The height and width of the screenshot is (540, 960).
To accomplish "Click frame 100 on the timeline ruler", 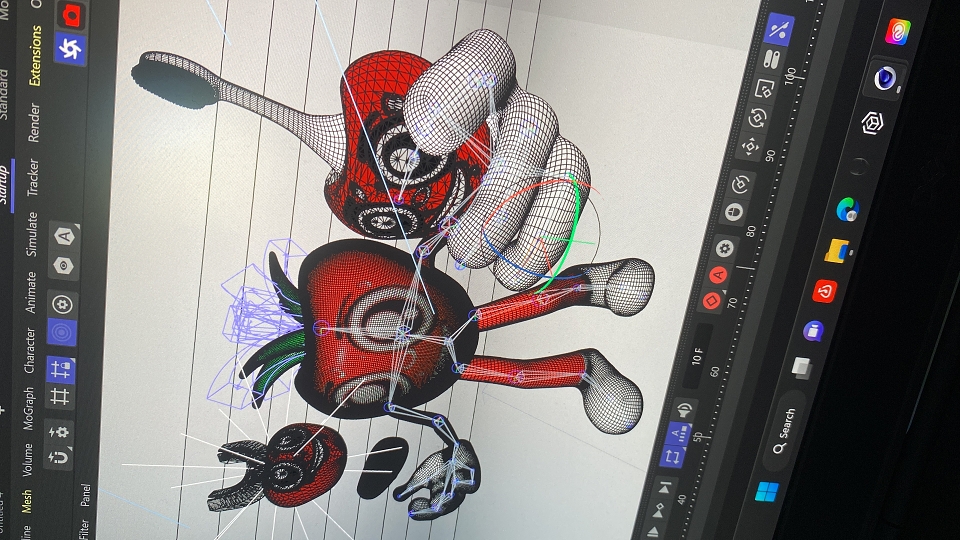I will (x=790, y=76).
